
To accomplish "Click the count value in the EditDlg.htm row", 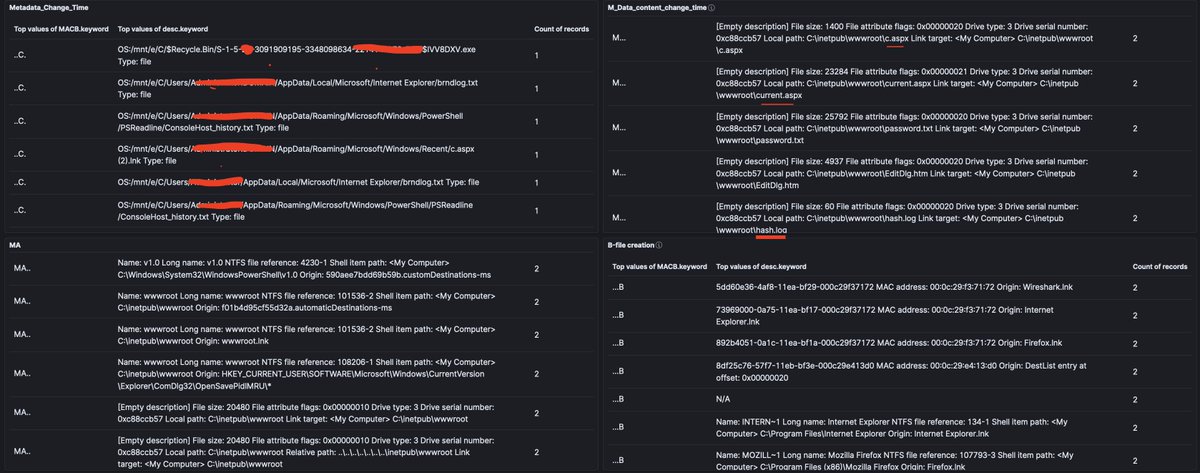I will tap(1134, 173).
